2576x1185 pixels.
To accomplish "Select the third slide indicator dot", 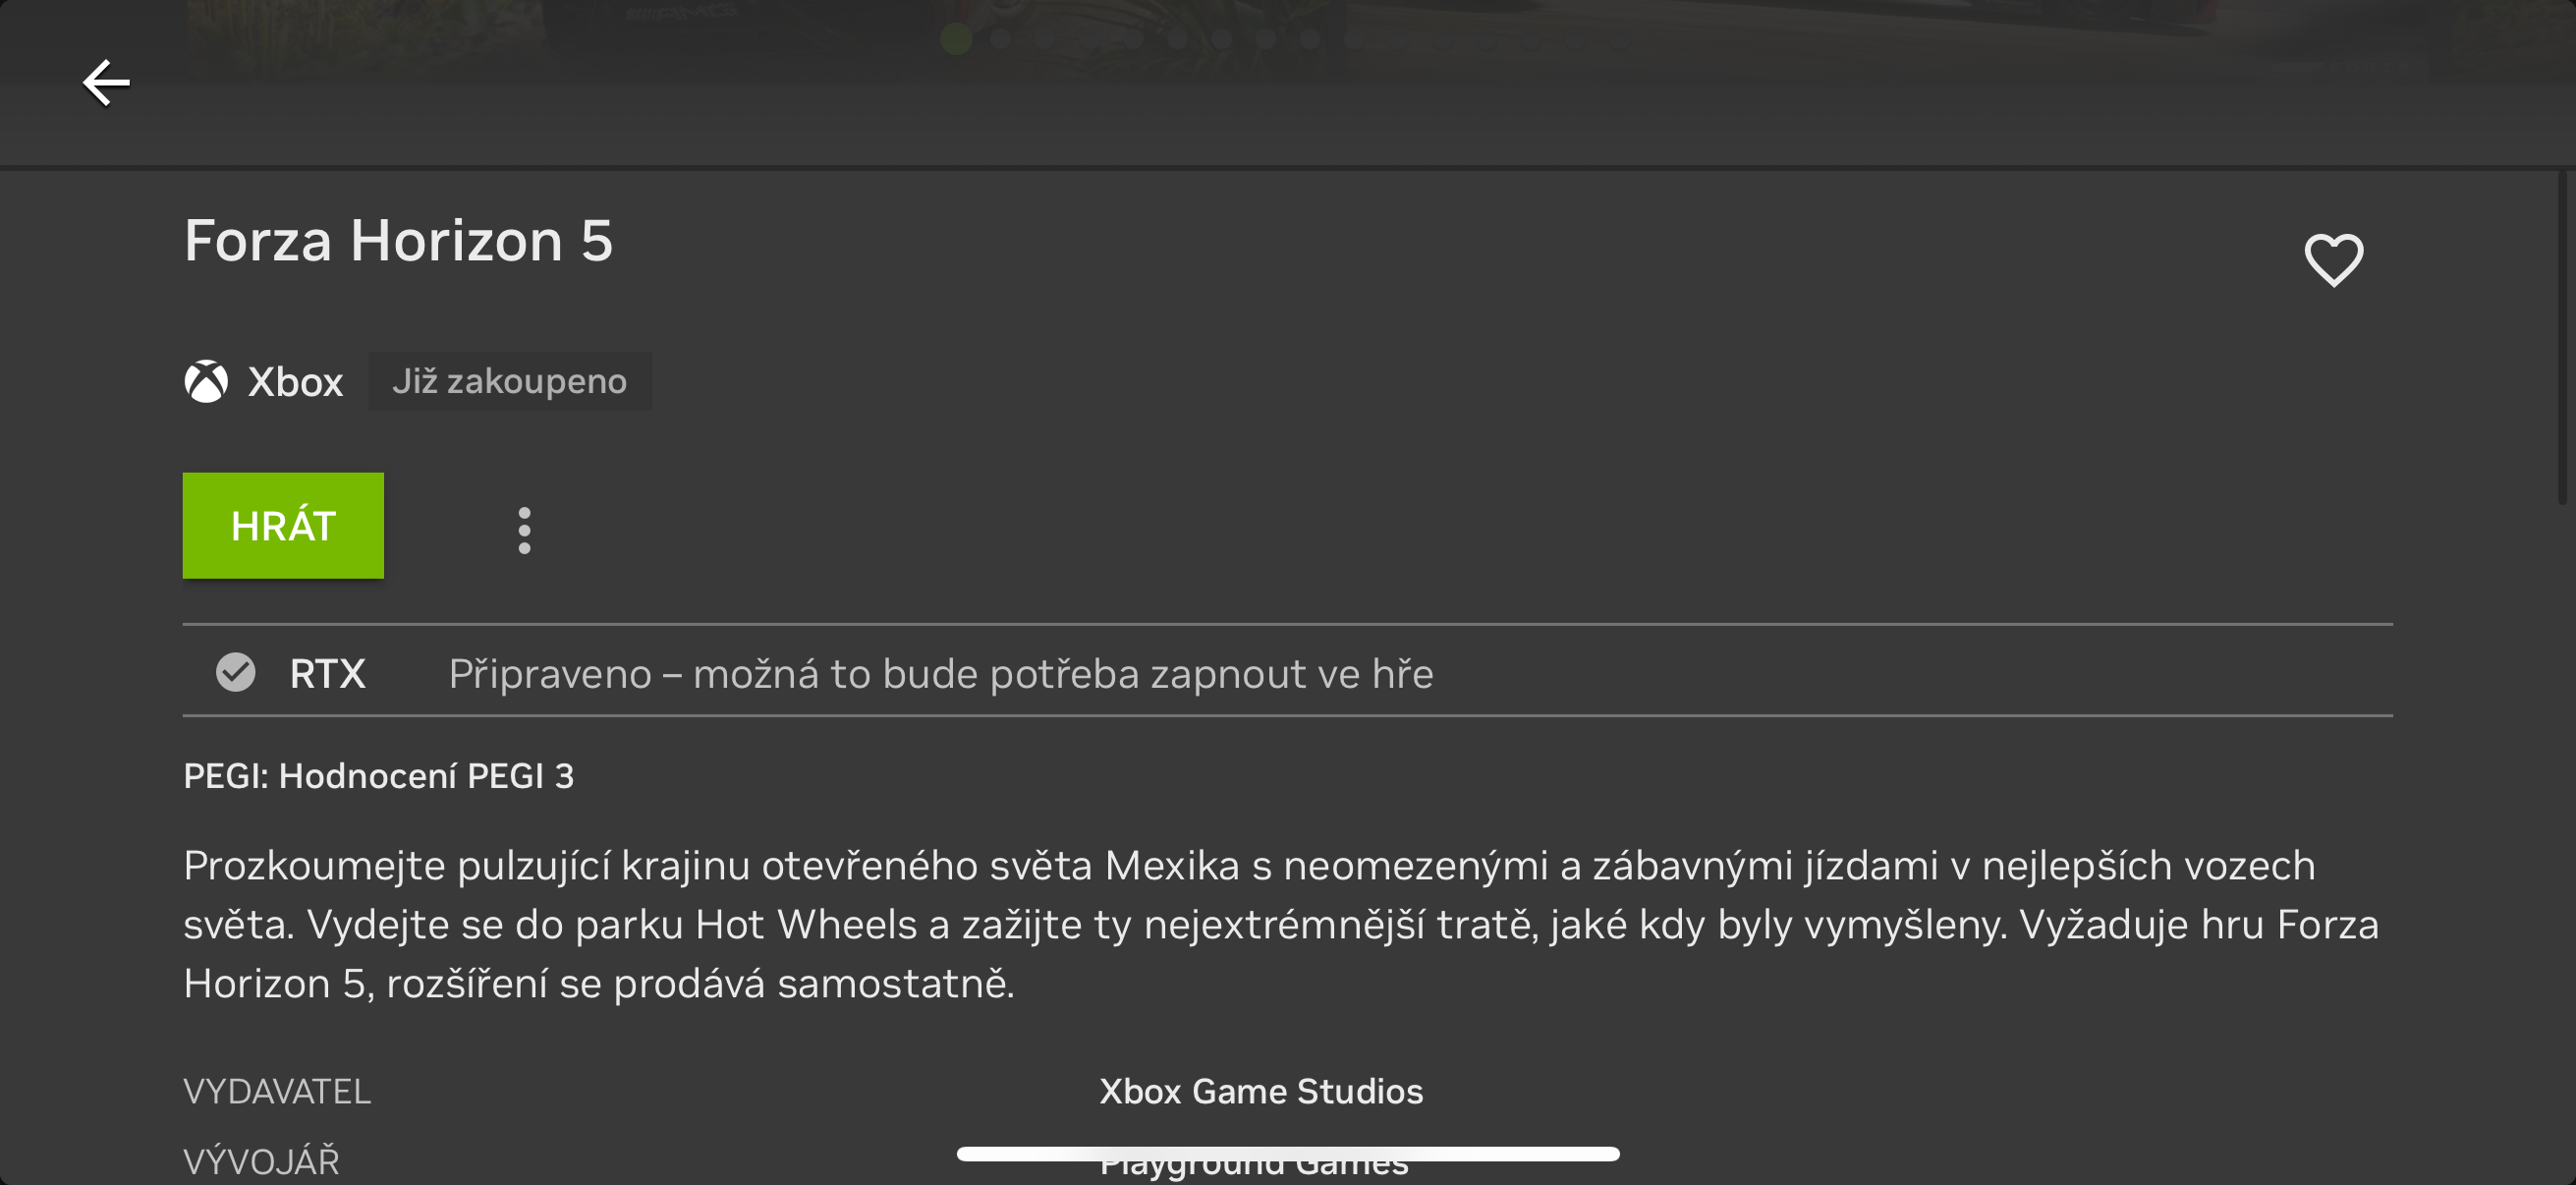I will click(1044, 40).
